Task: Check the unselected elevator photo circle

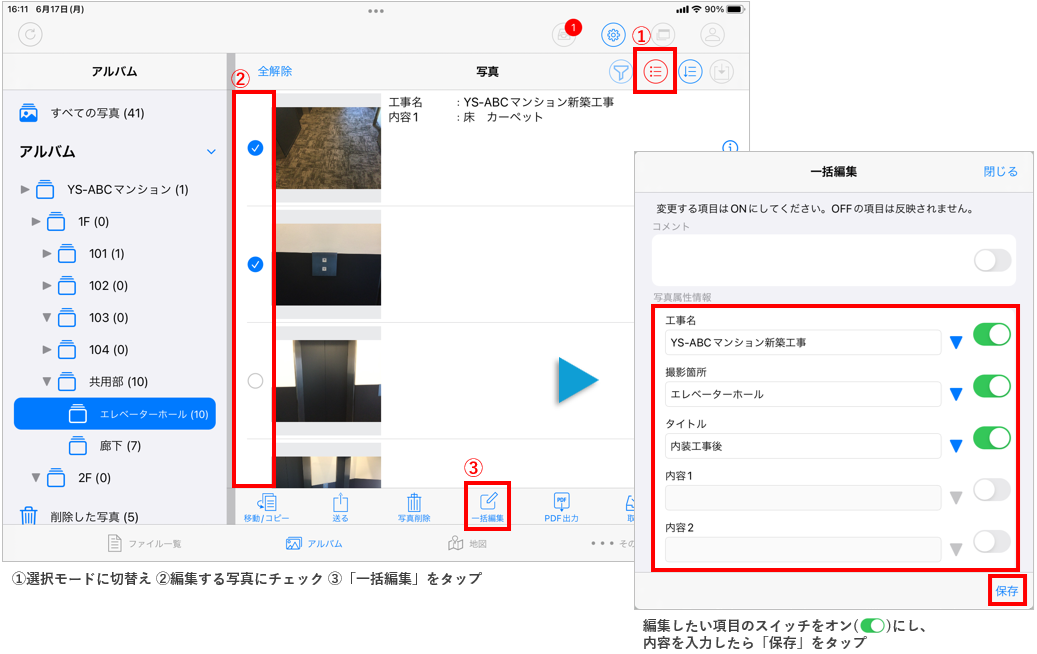Action: pos(255,380)
